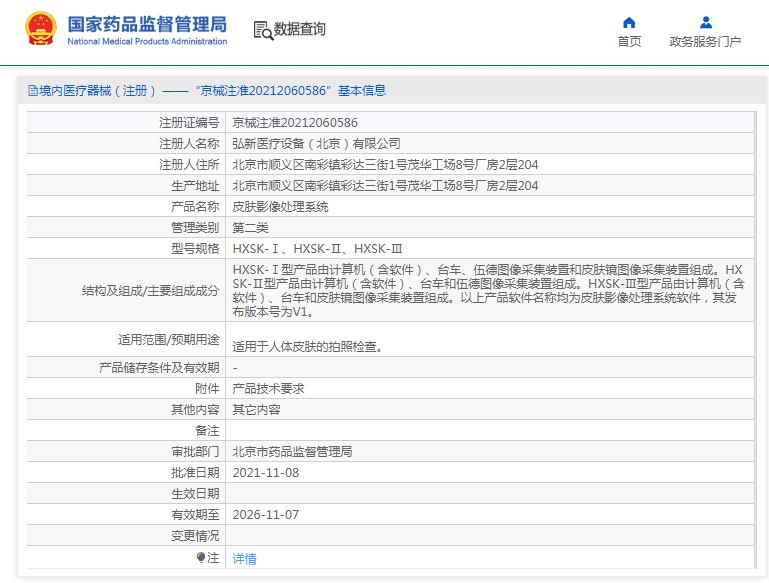Click the 注册人名称 label
Image resolution: width=769 pixels, height=583 pixels.
tap(189, 144)
